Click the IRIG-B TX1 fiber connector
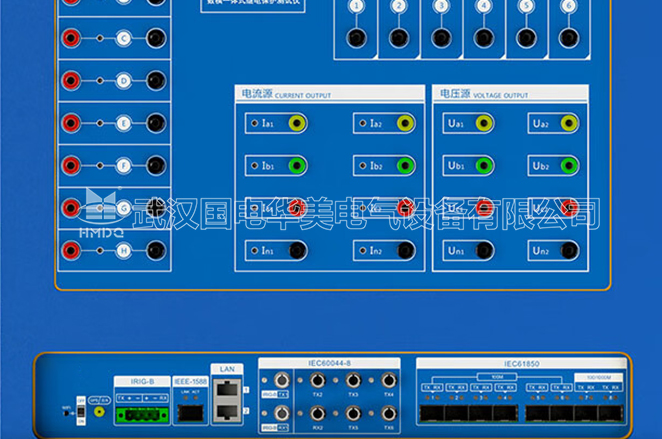 click(x=282, y=380)
